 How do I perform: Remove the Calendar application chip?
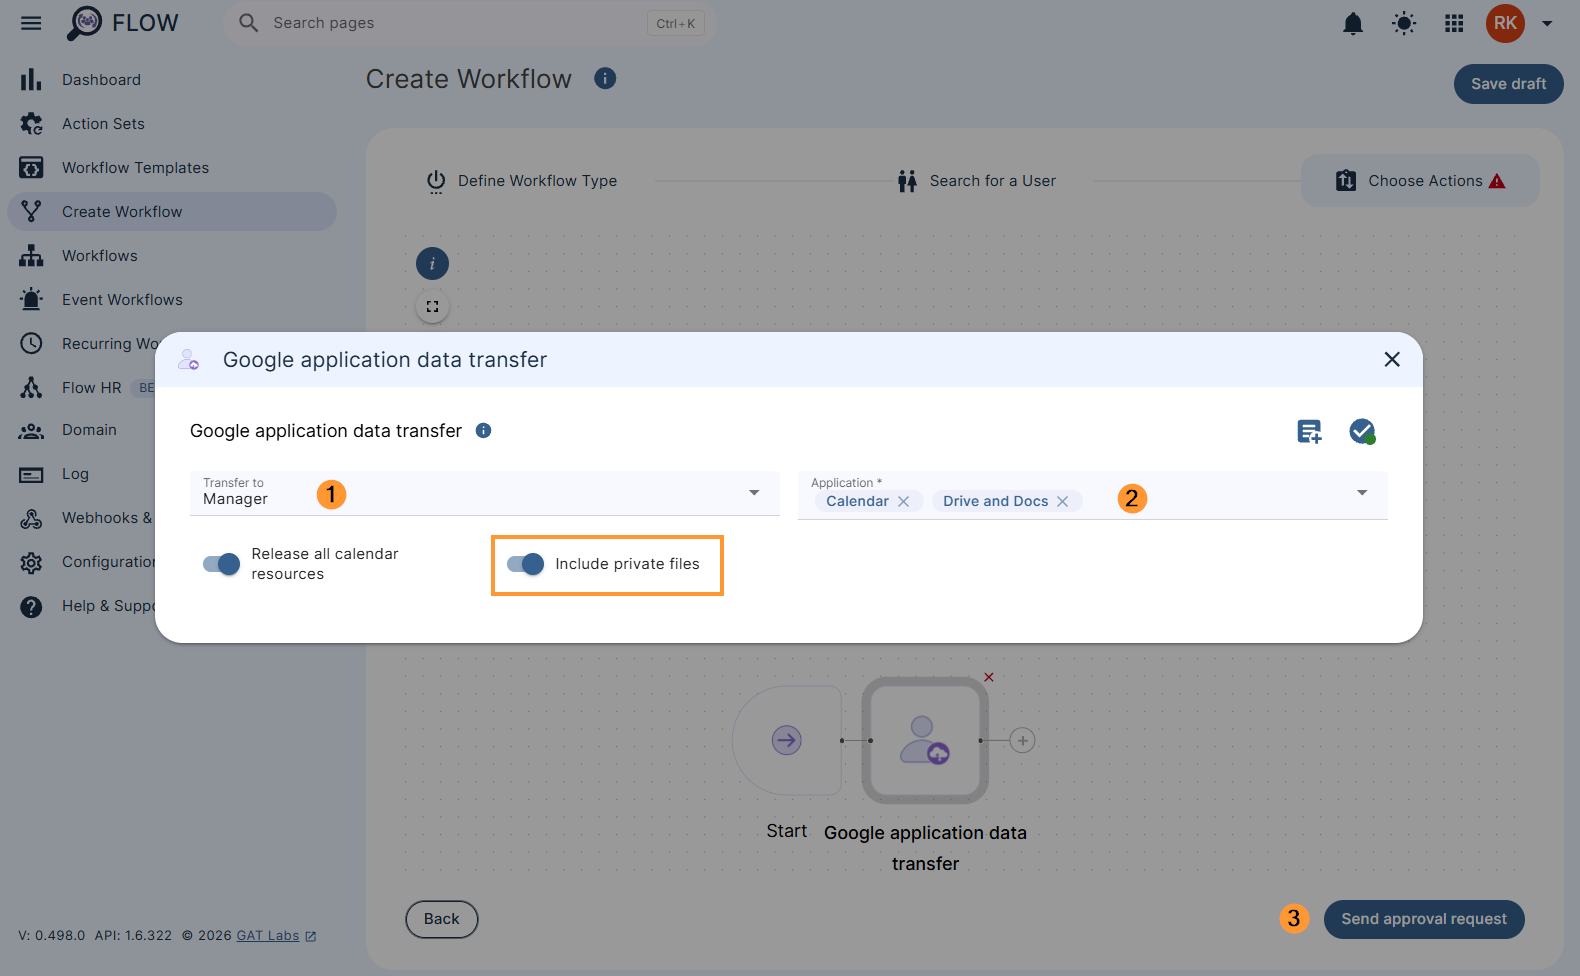904,501
